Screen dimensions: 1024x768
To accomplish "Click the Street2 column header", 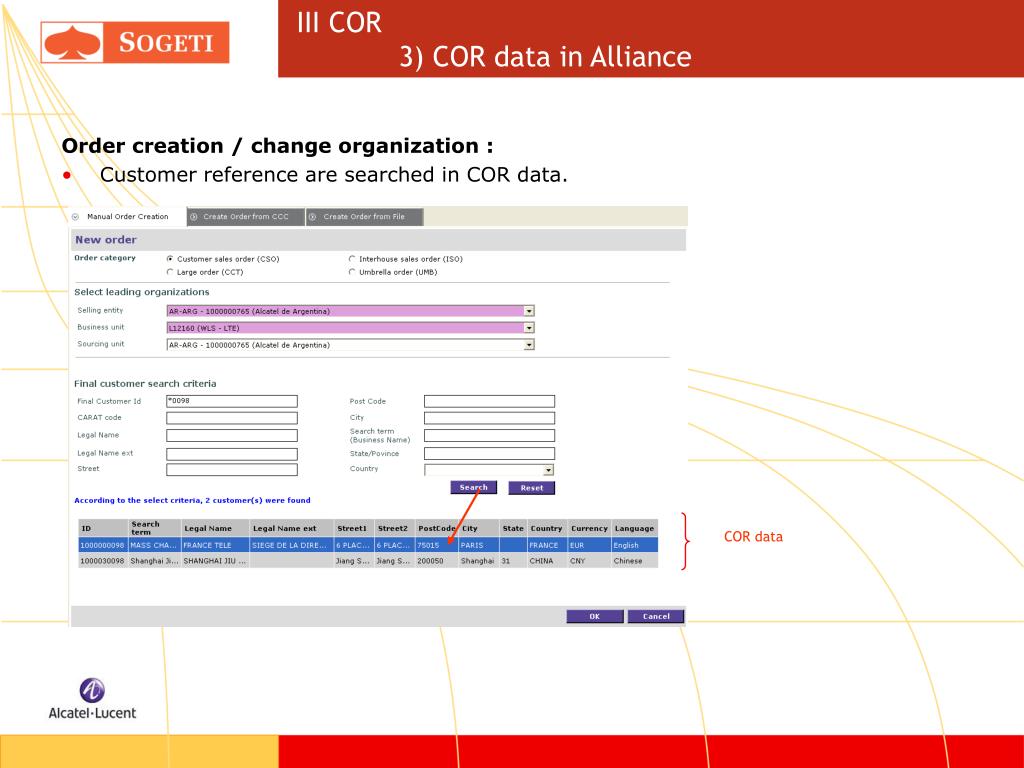I will point(394,528).
